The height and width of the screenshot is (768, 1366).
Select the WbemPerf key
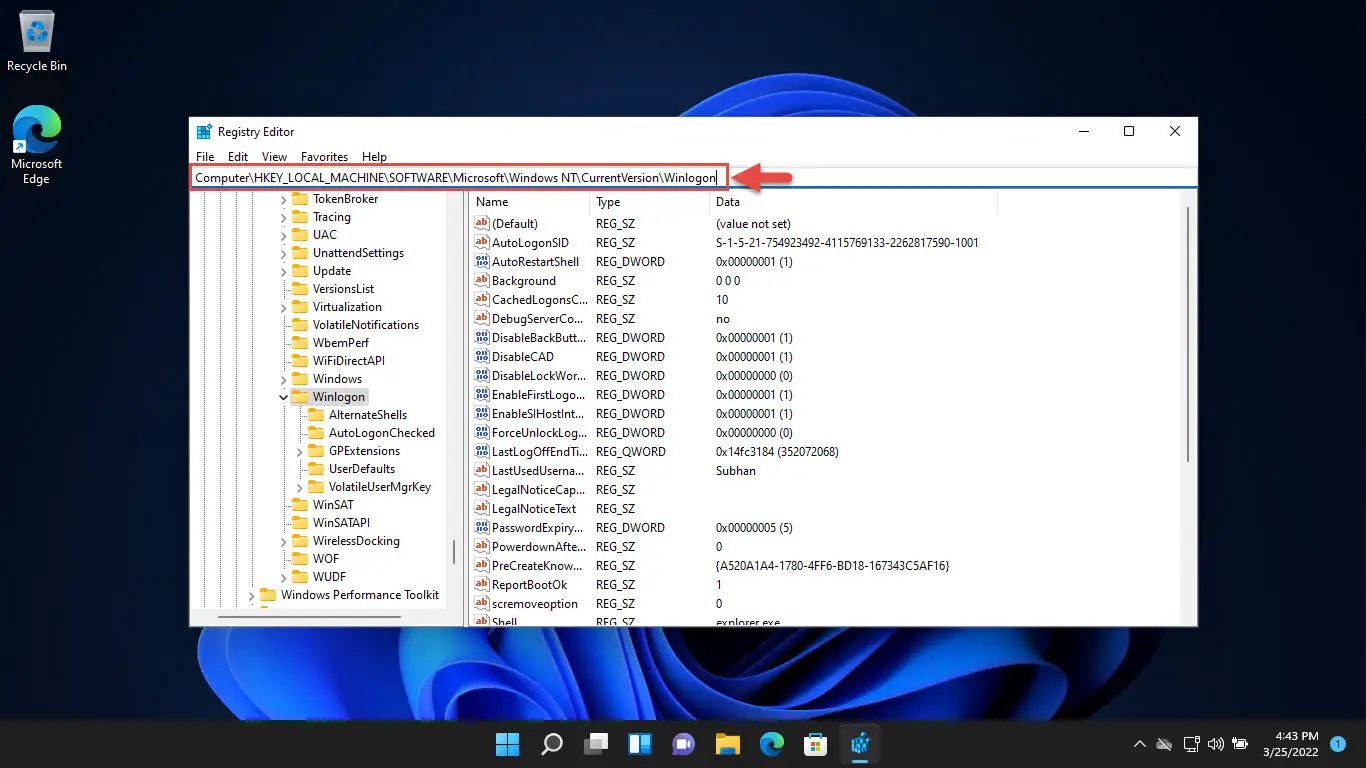(x=341, y=343)
